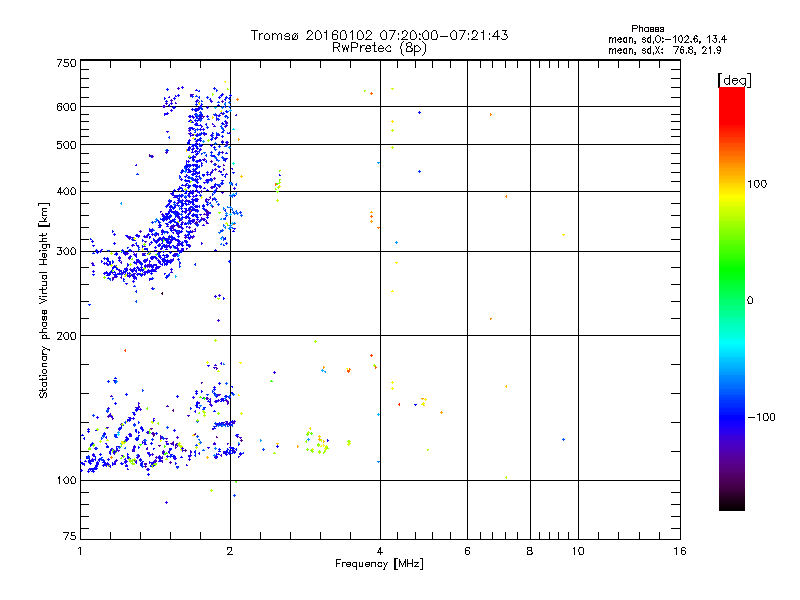Click the y-axis tick label '750'
The height and width of the screenshot is (600, 800).
pos(66,63)
